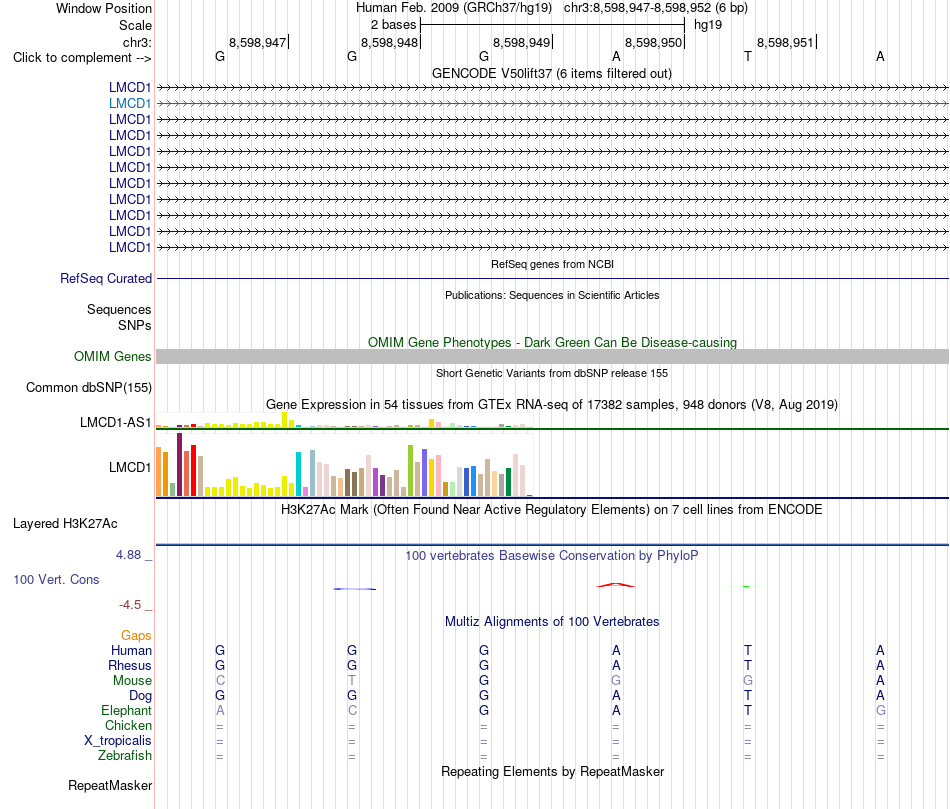
Task: Open the OMIM Genes track label
Action: click(113, 356)
